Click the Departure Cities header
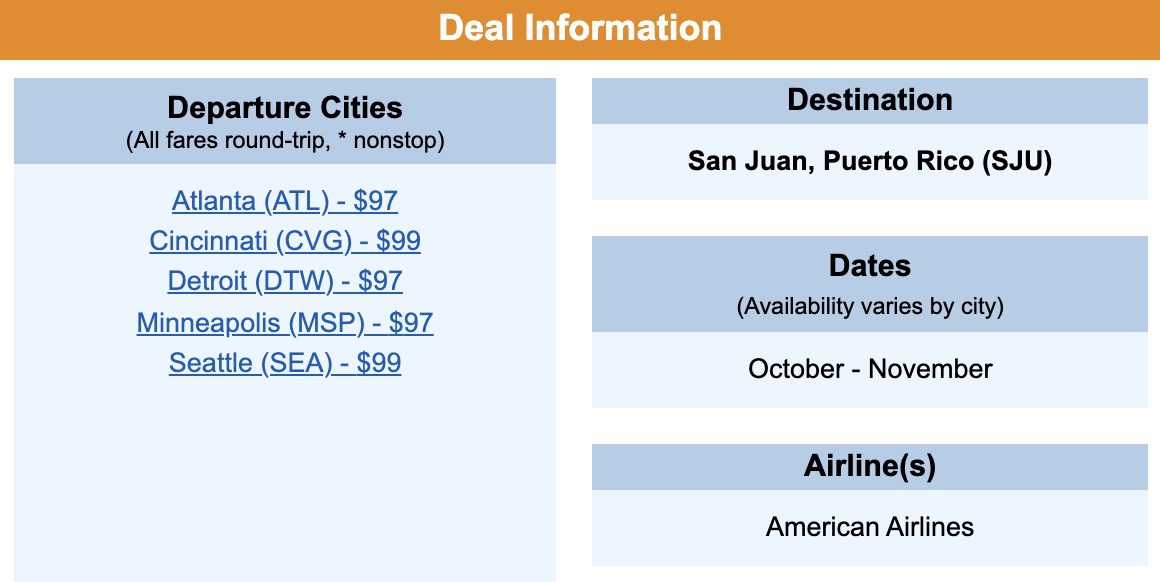The image size is (1160, 582). 284,108
